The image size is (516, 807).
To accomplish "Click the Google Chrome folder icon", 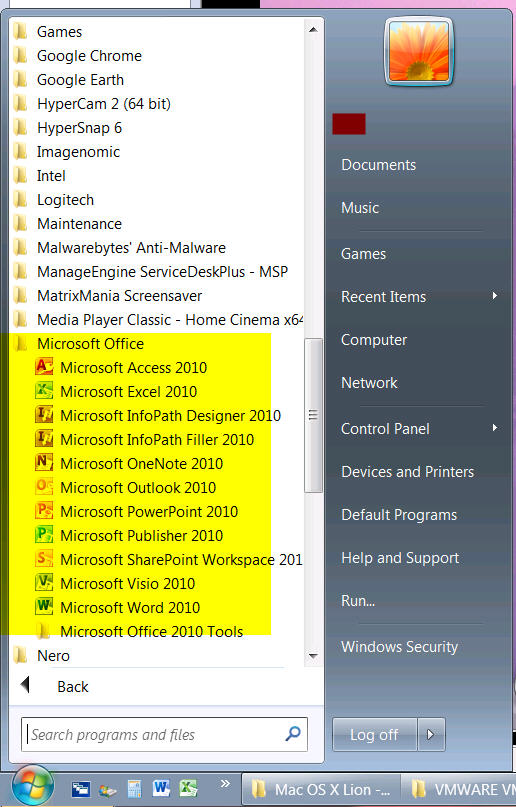I will [x=21, y=55].
